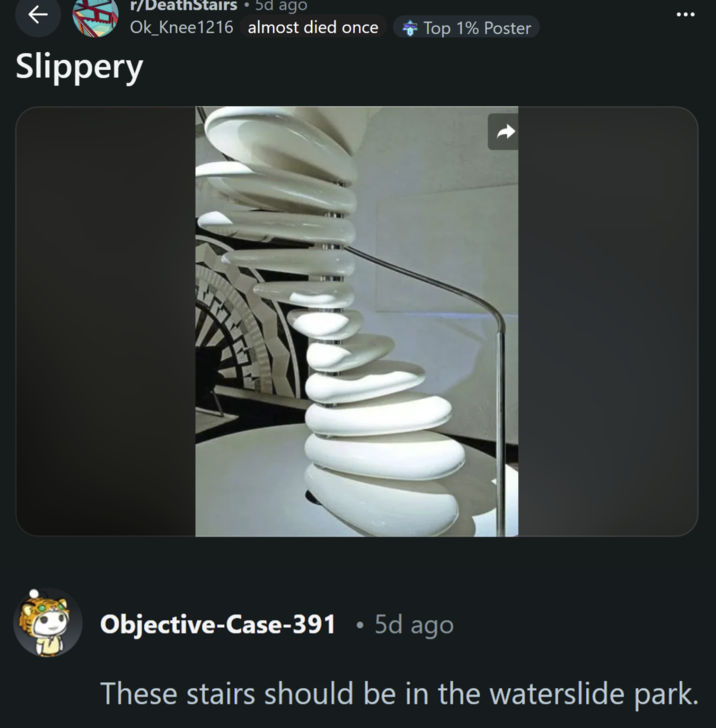Open the r/DeathStairs community avatar
716x728 pixels.
(x=95, y=17)
